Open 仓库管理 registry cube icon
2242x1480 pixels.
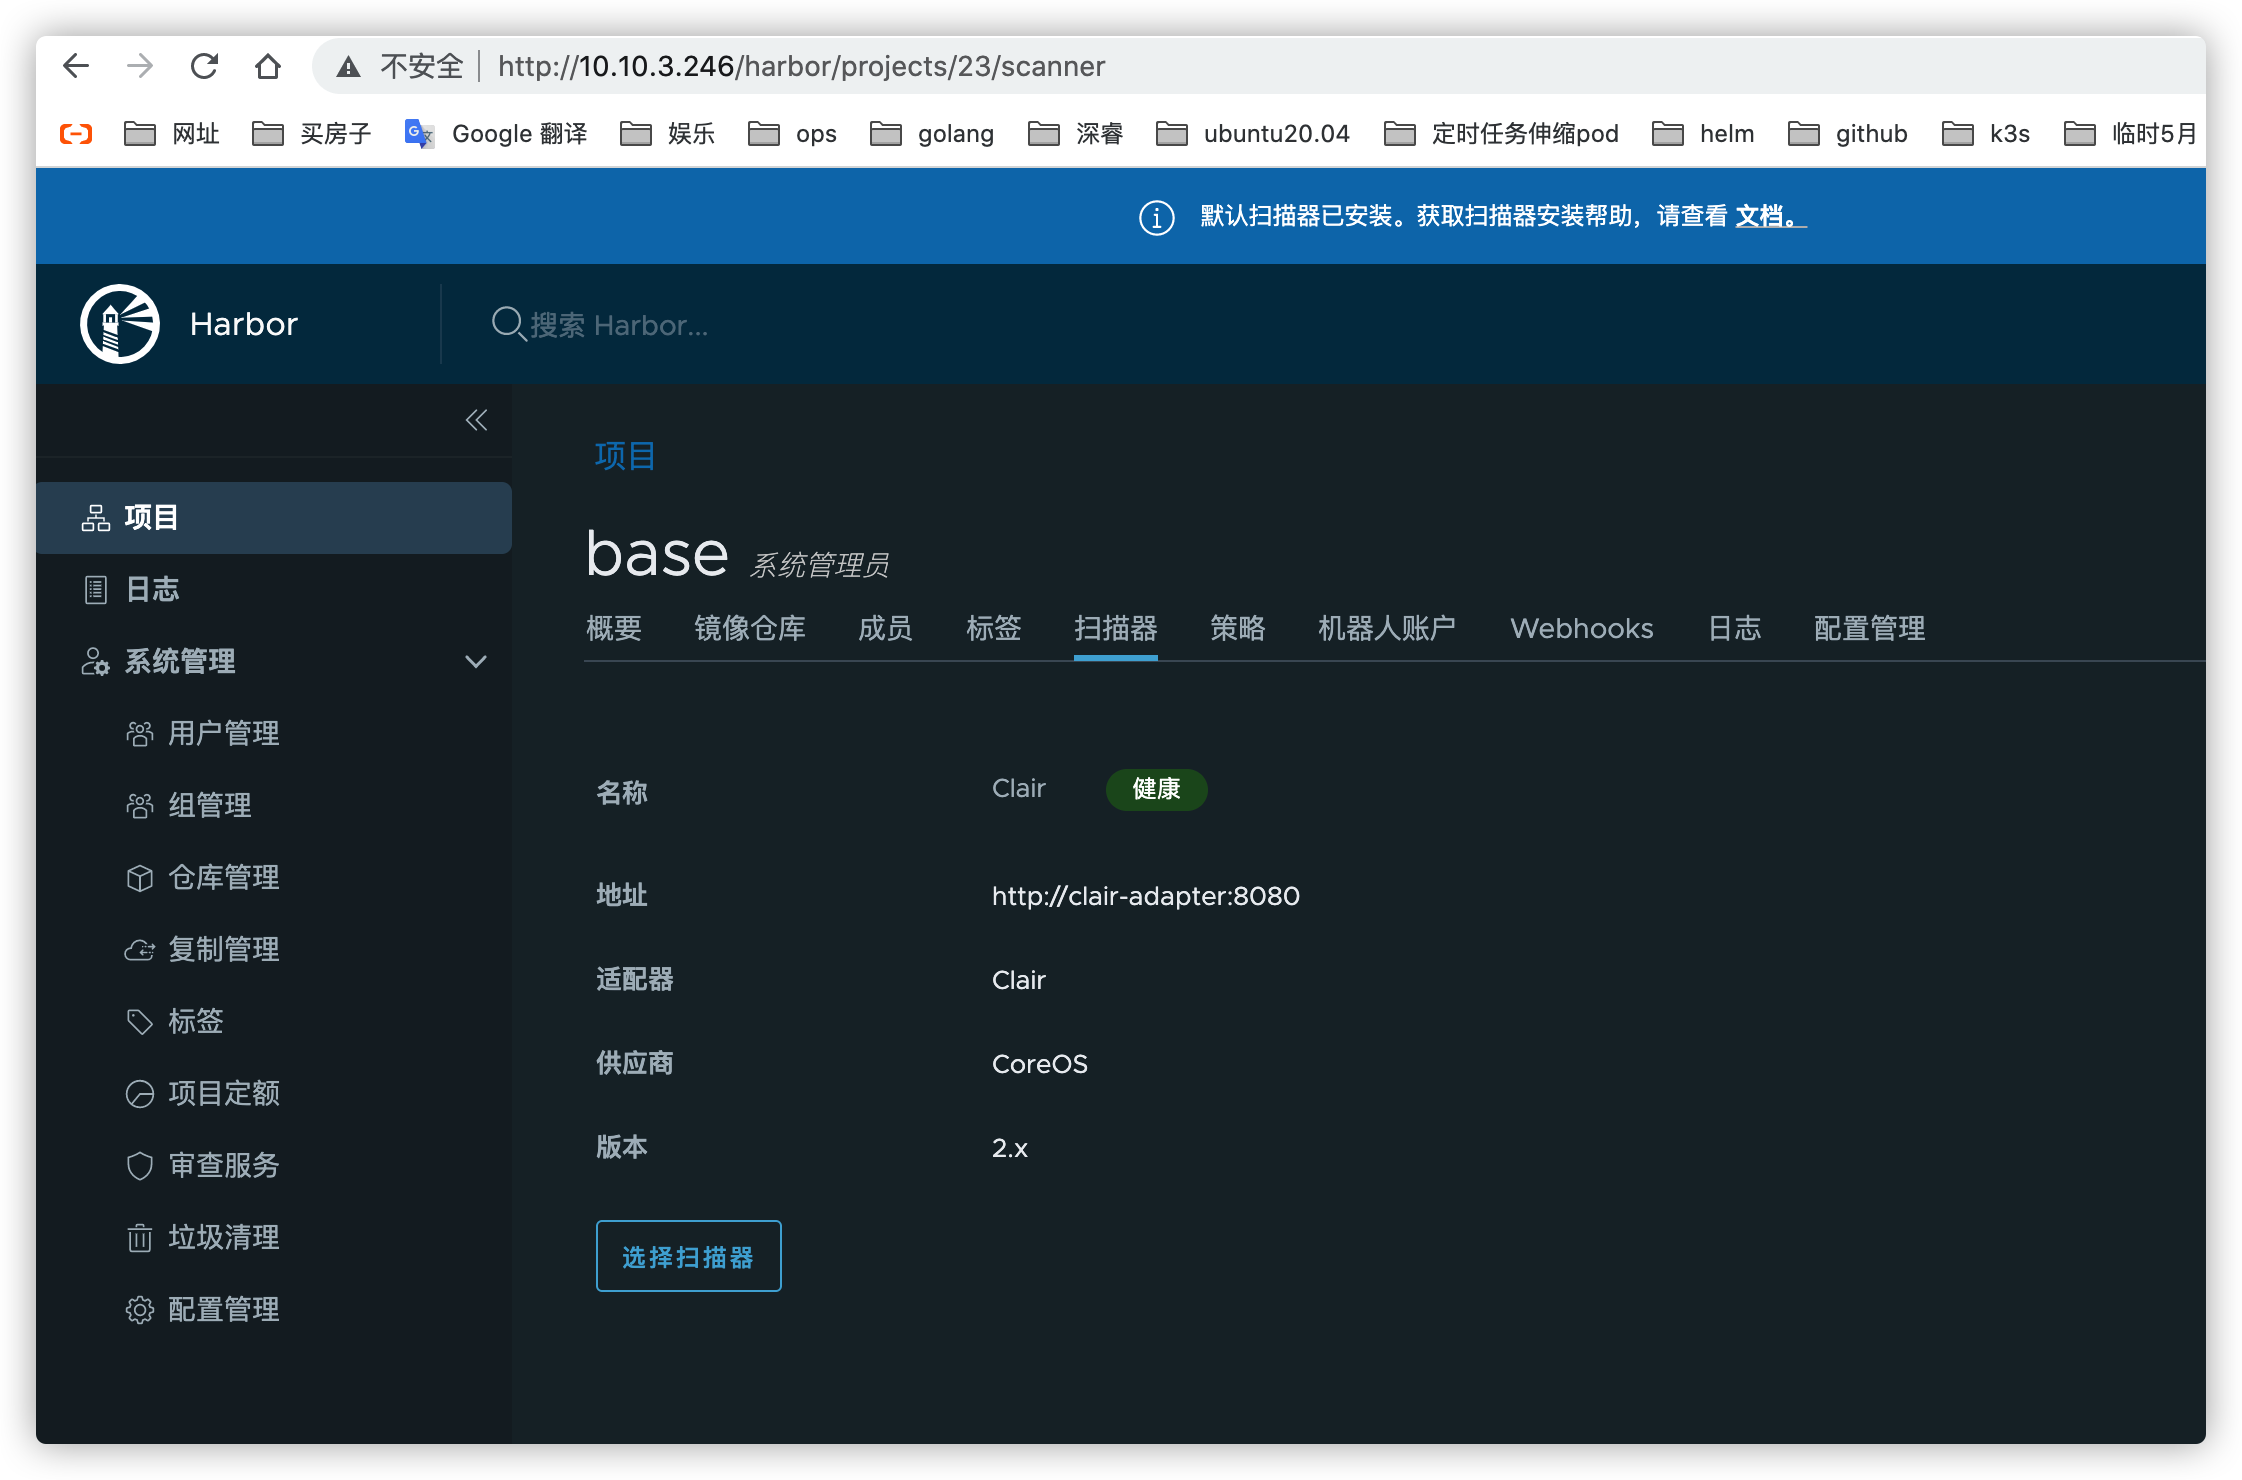point(140,878)
